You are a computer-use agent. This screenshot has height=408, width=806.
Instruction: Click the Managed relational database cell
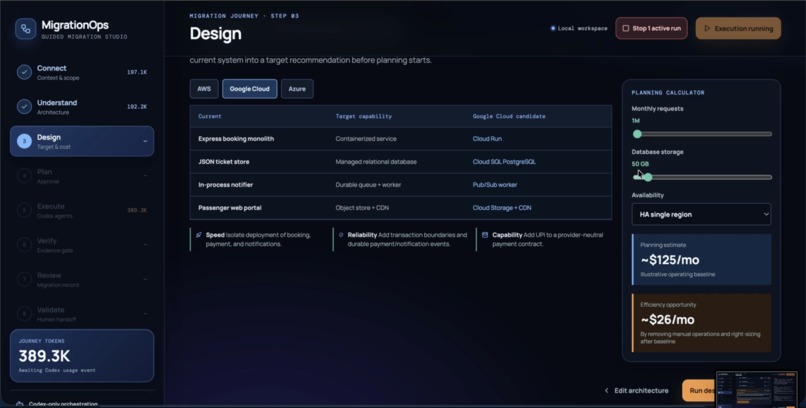pyautogui.click(x=376, y=162)
